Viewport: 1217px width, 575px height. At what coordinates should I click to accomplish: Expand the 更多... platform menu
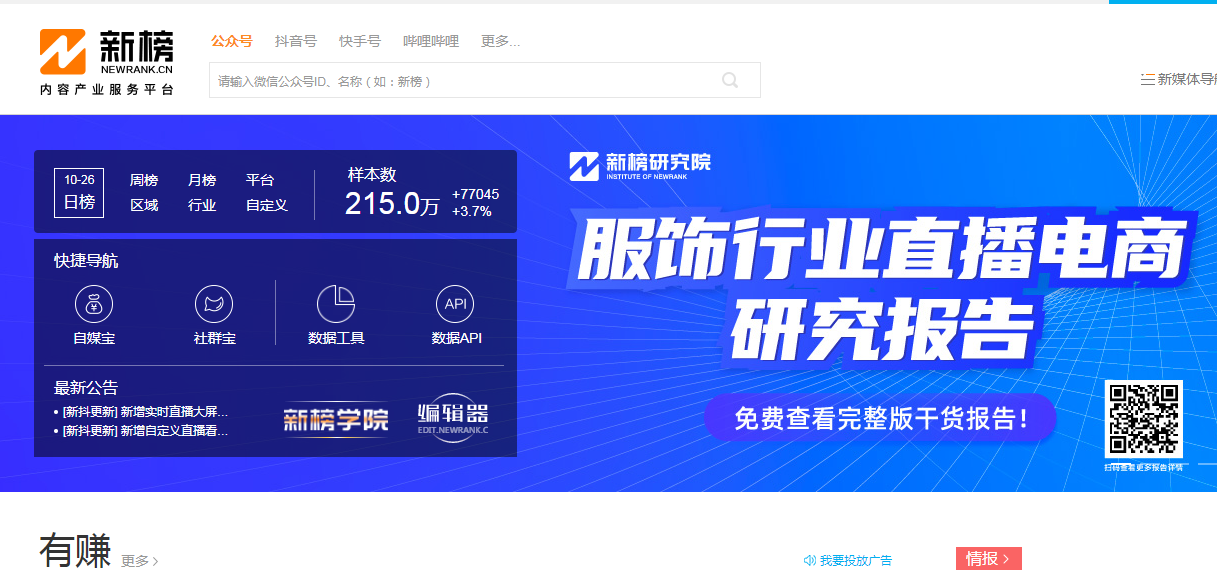click(500, 41)
